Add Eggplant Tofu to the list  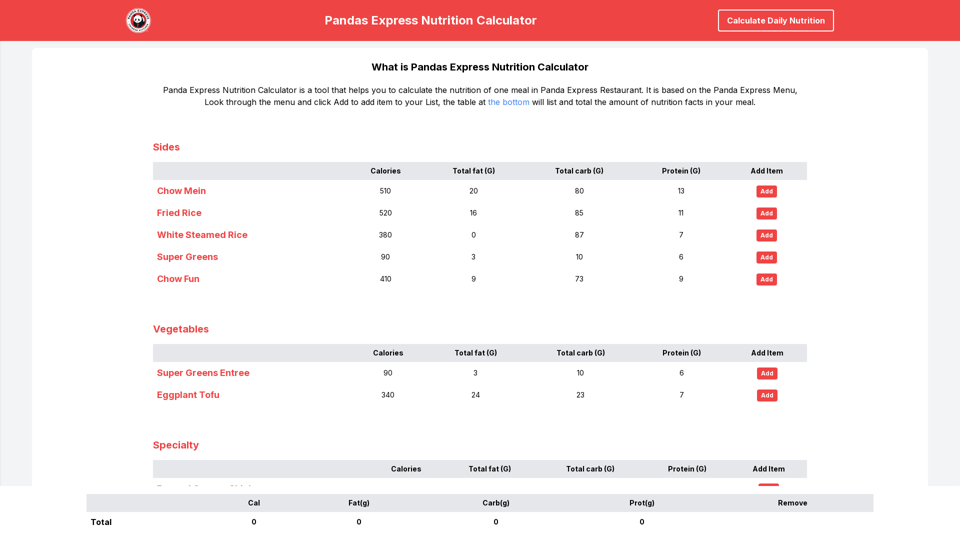pyautogui.click(x=767, y=395)
